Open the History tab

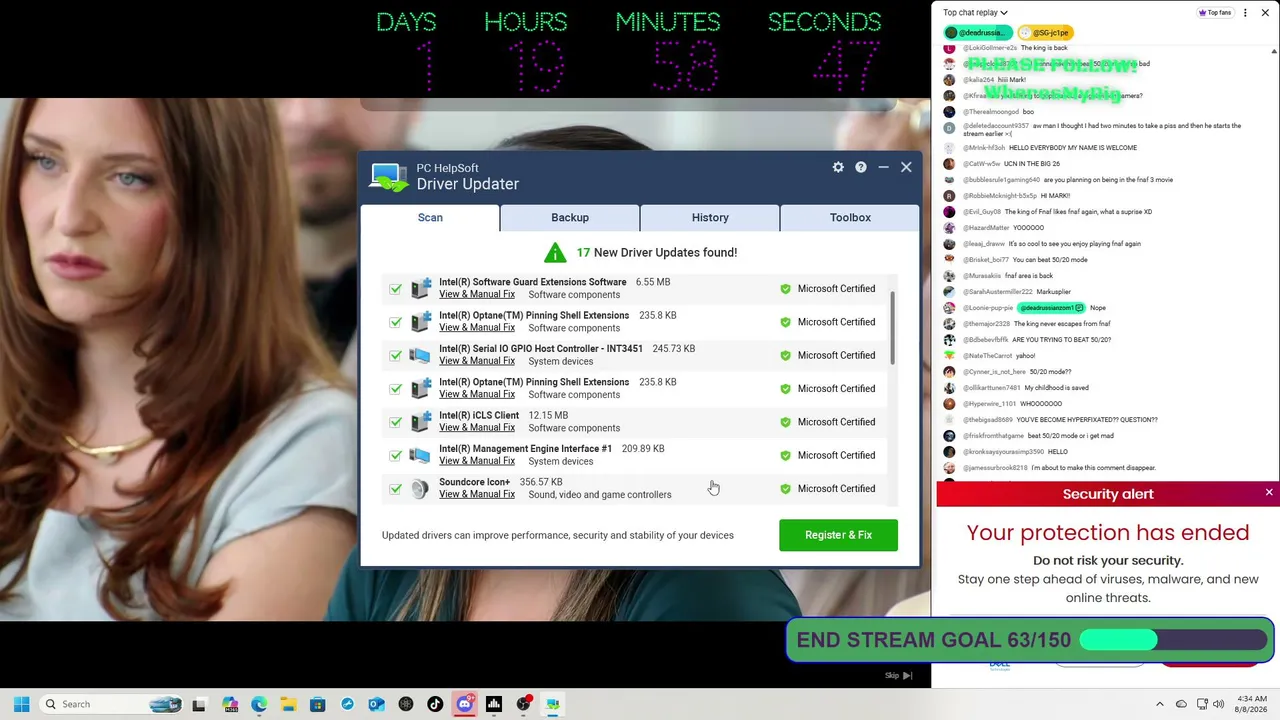(710, 217)
